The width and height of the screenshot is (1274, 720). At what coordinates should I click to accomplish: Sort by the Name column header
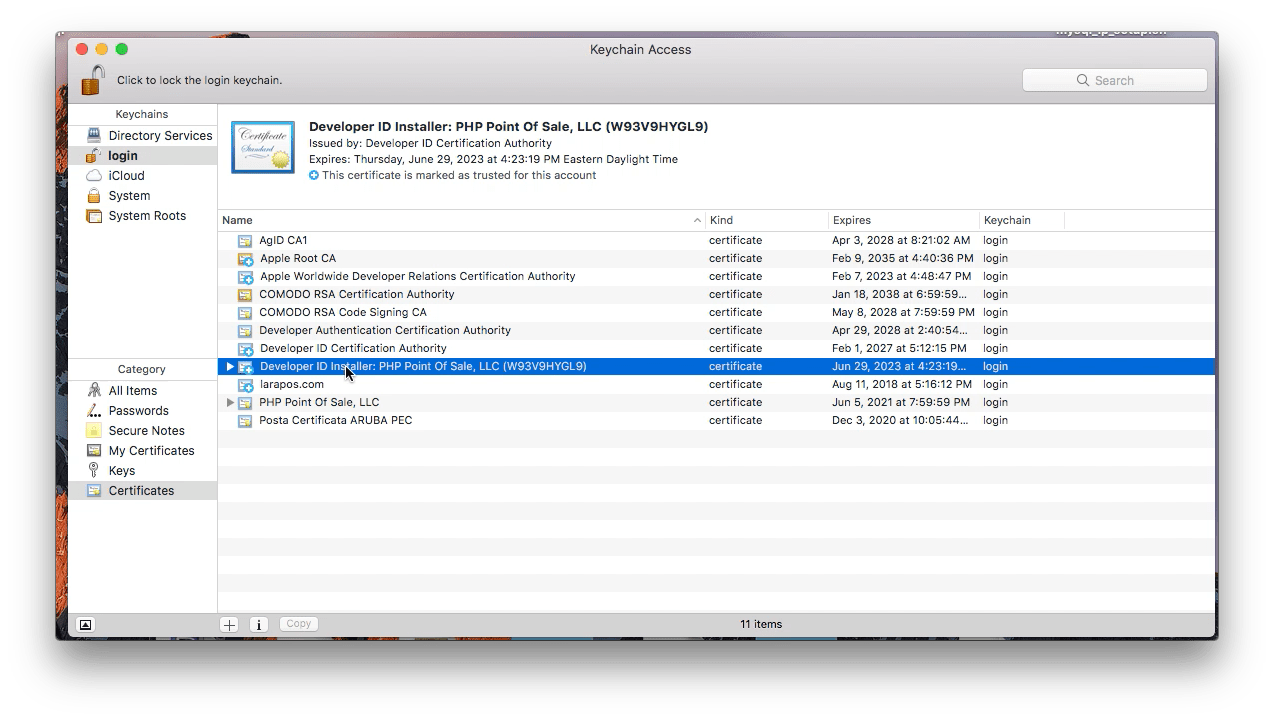pos(462,220)
